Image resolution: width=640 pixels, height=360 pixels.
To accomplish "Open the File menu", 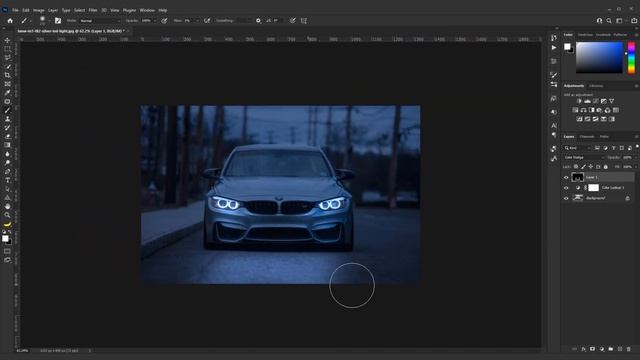I will click(15, 10).
